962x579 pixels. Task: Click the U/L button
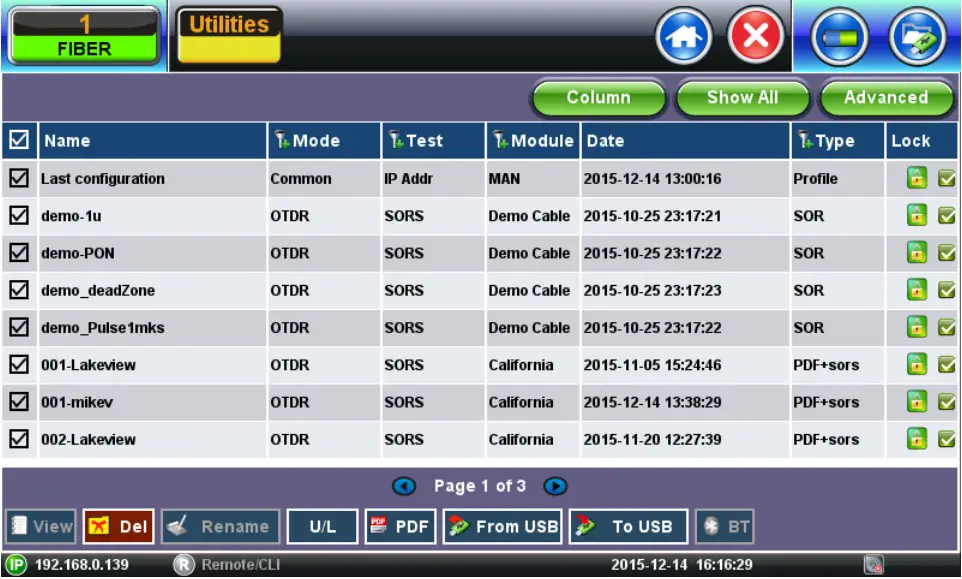tap(322, 526)
